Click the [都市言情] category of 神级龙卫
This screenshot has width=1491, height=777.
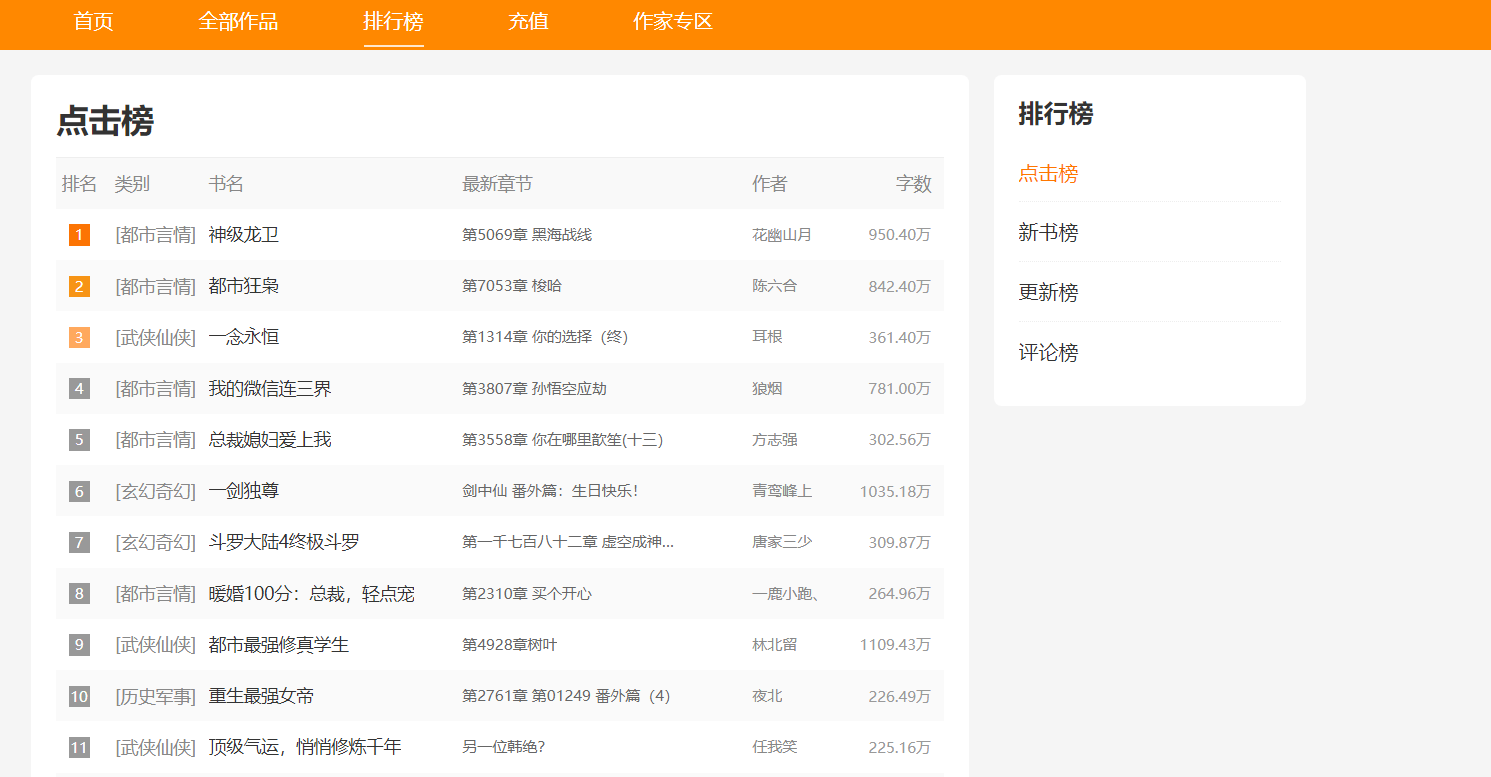(155, 235)
